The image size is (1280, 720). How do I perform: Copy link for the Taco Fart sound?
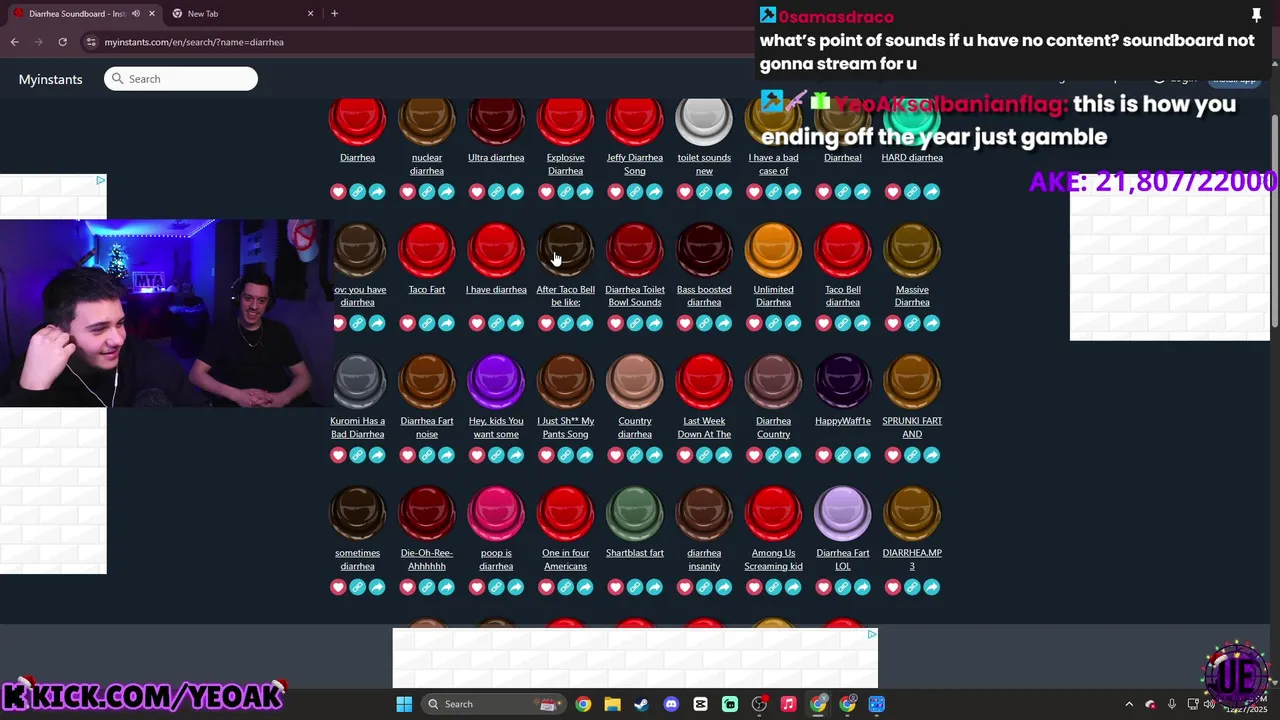coord(427,323)
